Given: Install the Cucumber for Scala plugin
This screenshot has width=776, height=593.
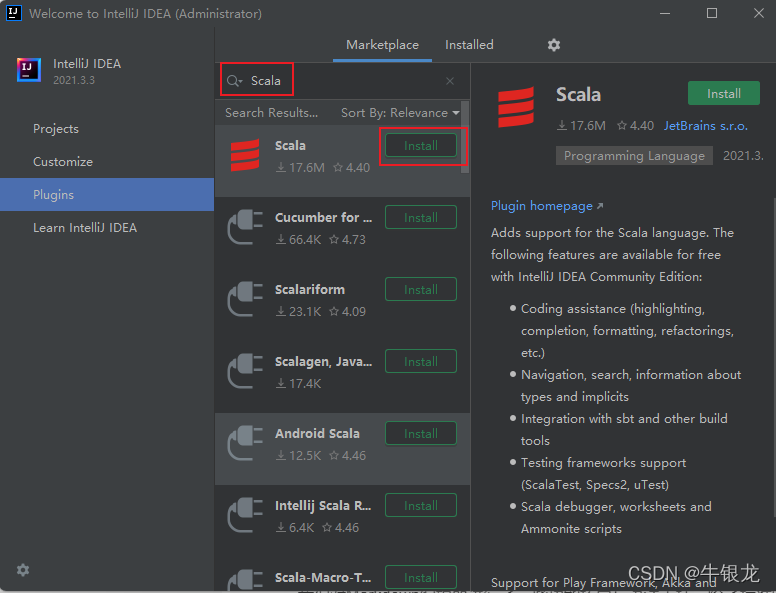Looking at the screenshot, I should [421, 217].
